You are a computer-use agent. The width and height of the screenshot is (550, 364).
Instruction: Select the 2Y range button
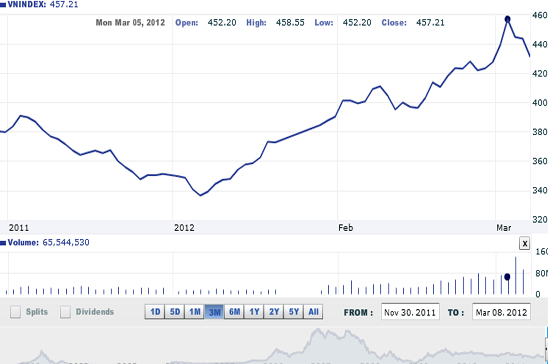(x=274, y=312)
